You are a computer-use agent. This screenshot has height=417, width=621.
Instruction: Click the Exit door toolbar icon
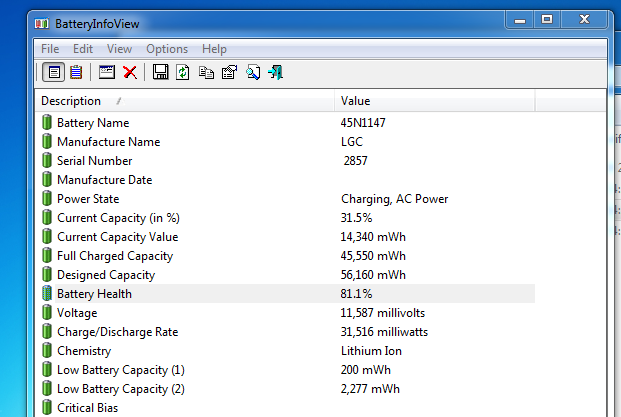point(276,72)
